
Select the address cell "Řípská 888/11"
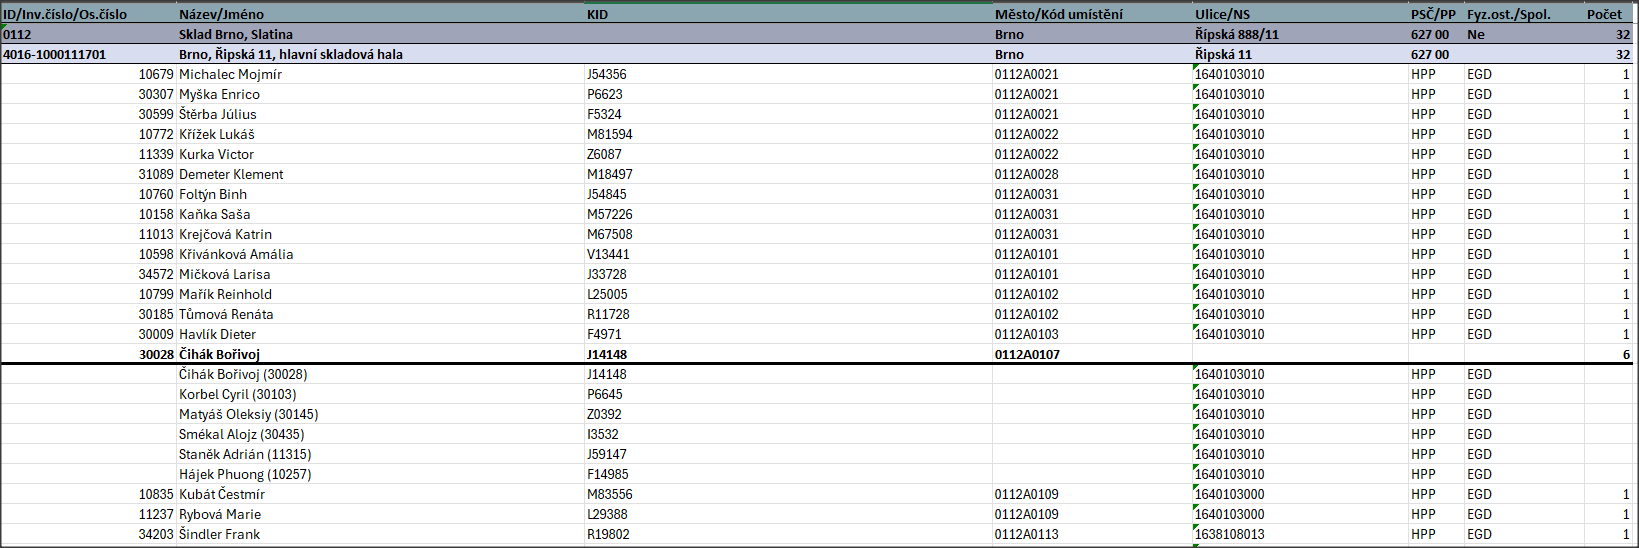click(x=1236, y=34)
